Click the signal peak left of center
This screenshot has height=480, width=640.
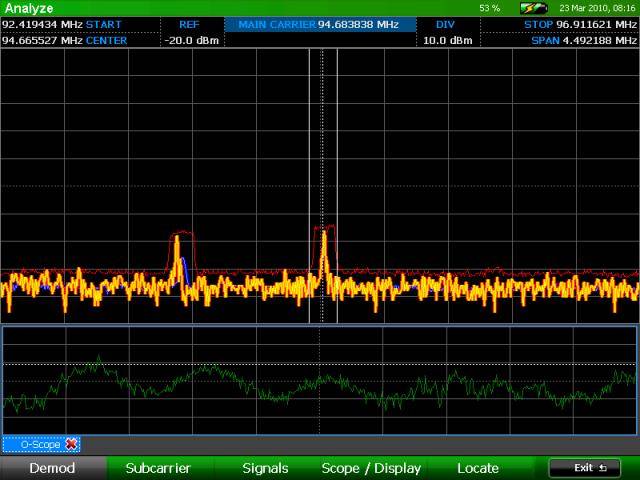[x=179, y=243]
